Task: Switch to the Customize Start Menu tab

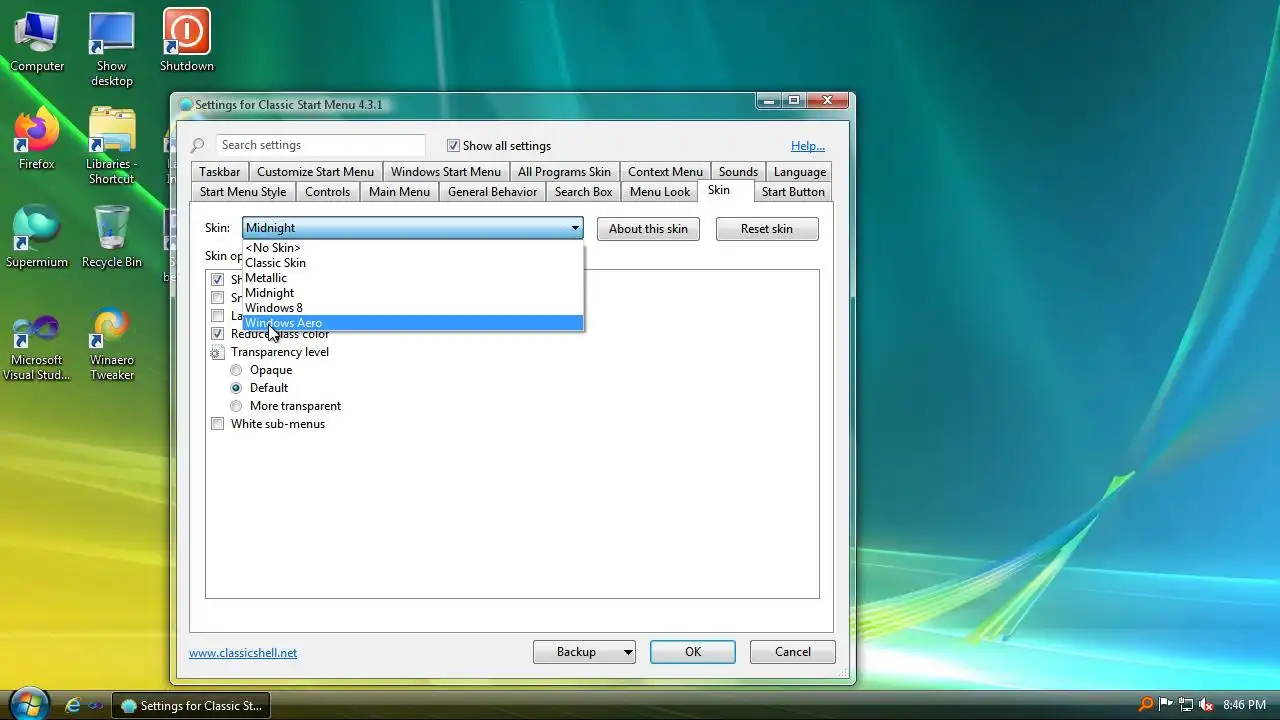Action: click(315, 172)
